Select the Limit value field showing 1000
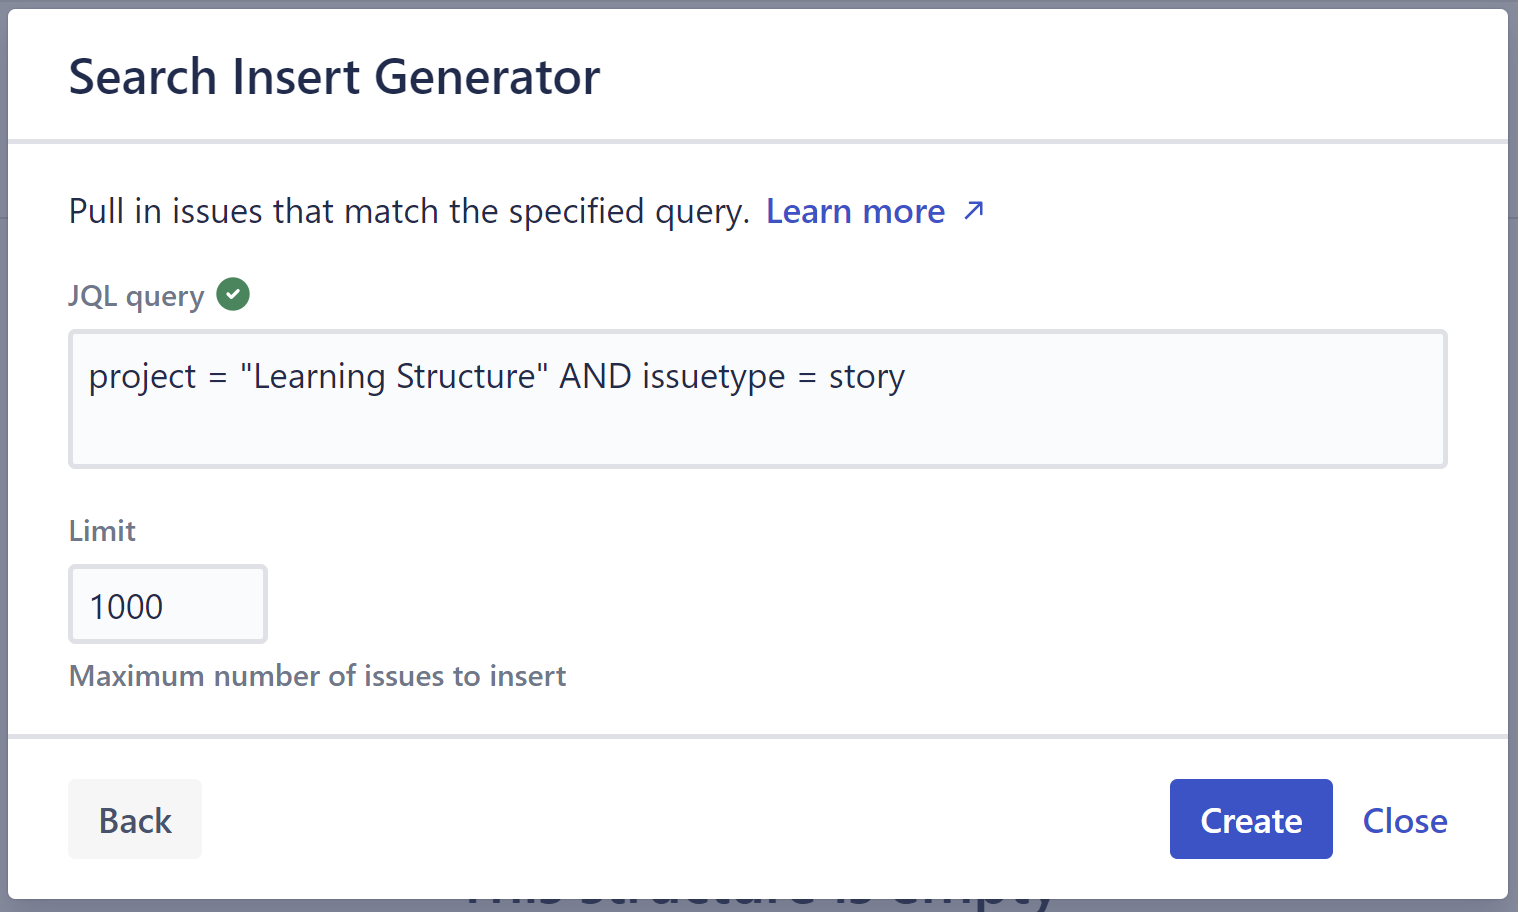This screenshot has height=912, width=1518. coord(167,604)
